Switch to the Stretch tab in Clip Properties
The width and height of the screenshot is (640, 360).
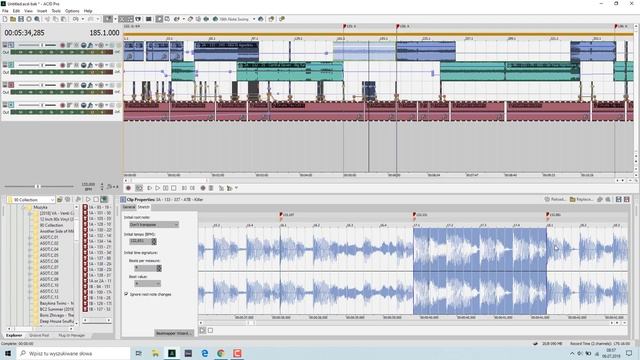pyautogui.click(x=143, y=207)
